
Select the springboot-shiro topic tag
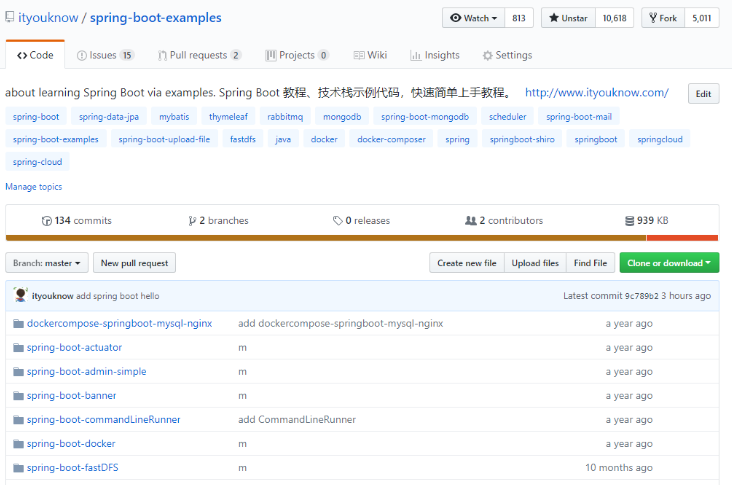(x=522, y=139)
